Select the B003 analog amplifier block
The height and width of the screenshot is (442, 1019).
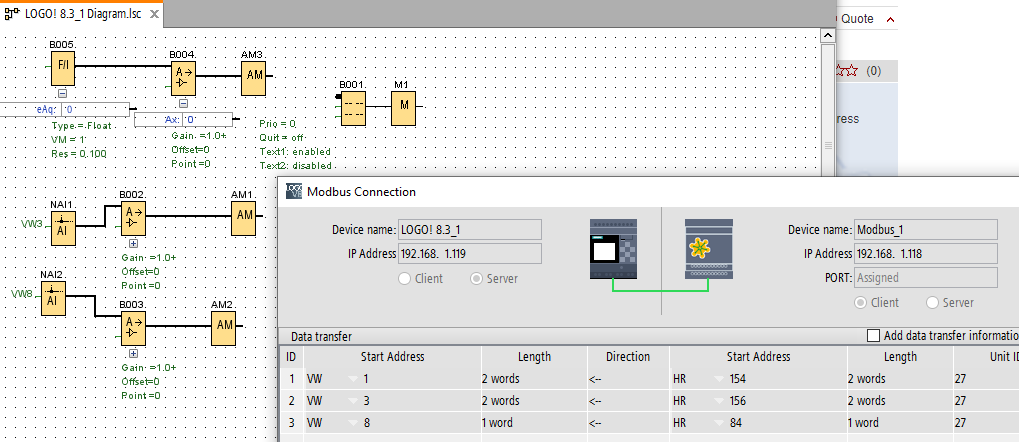(x=134, y=328)
